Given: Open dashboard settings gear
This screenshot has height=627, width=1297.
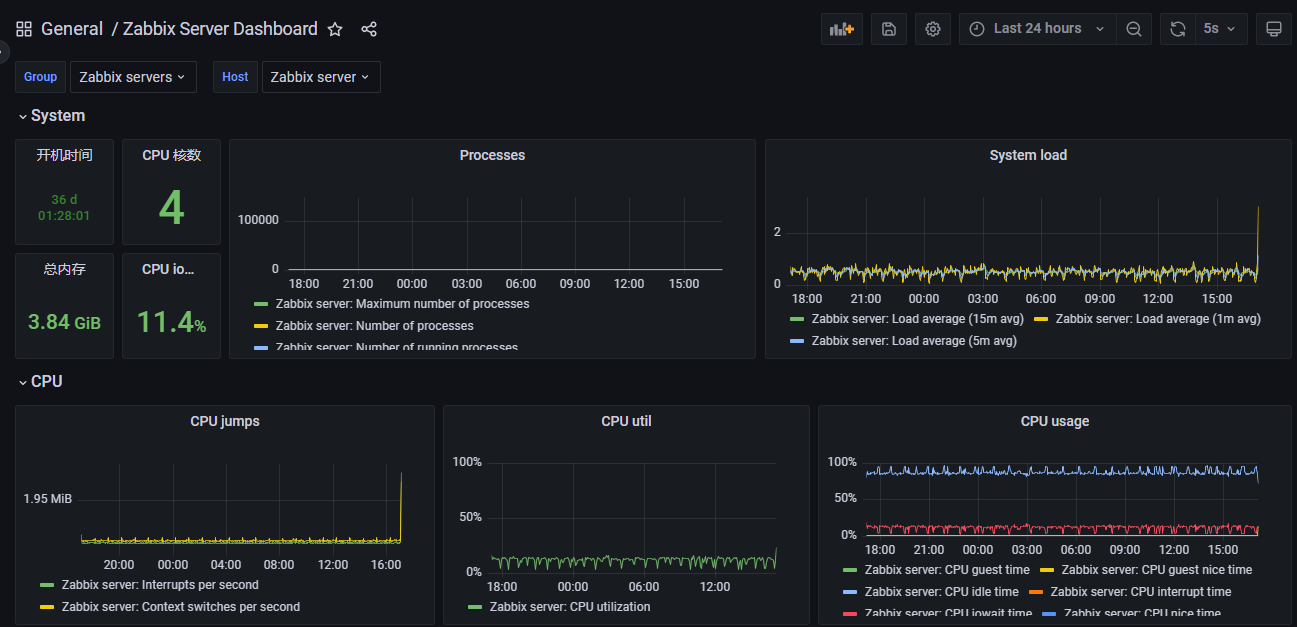Looking at the screenshot, I should (933, 29).
